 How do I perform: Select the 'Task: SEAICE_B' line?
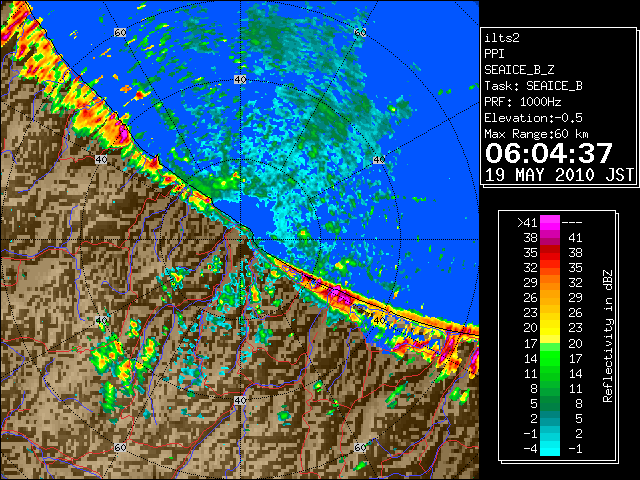tap(533, 86)
